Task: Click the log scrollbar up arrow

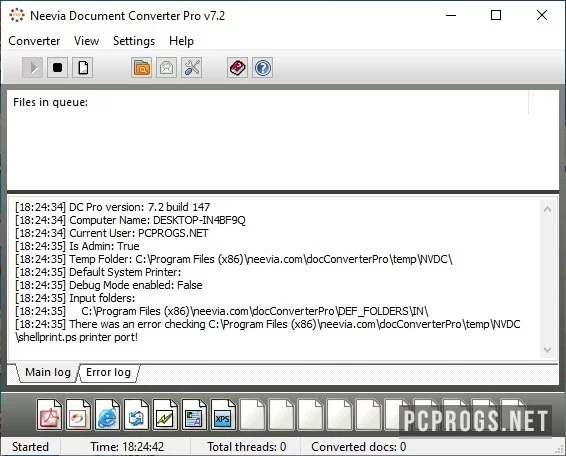Action: [547, 209]
